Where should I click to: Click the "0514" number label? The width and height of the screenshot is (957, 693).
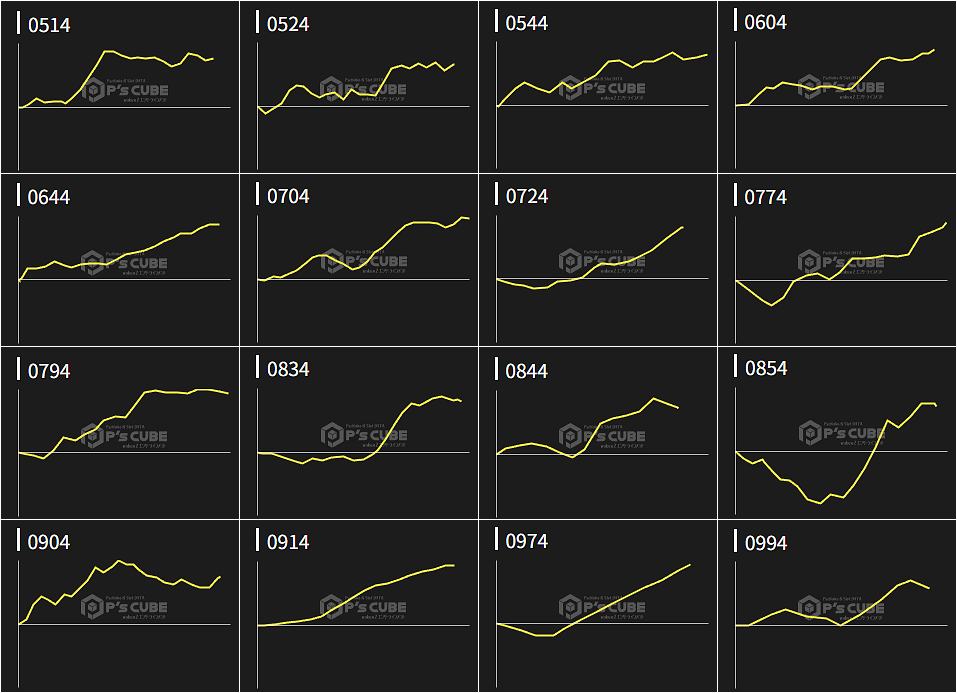[x=49, y=25]
